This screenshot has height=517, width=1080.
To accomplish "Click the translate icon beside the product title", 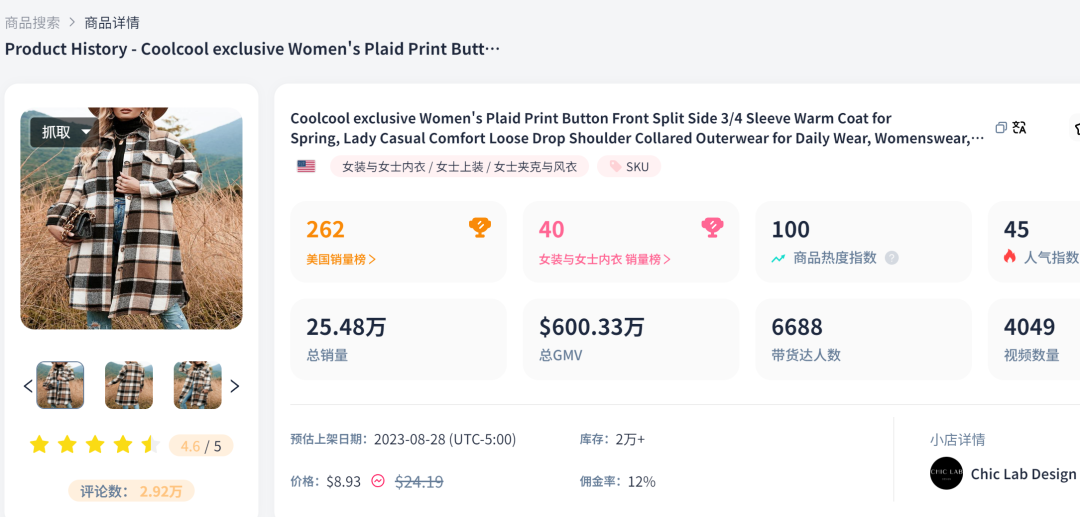I will coord(1019,127).
